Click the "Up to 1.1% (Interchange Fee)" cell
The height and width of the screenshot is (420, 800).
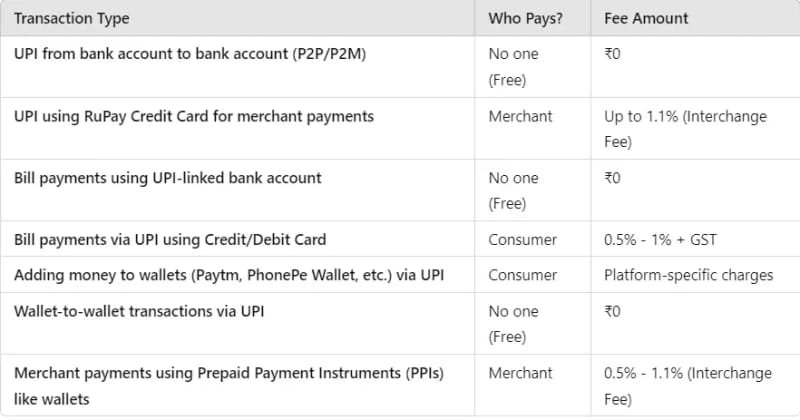[685, 129]
